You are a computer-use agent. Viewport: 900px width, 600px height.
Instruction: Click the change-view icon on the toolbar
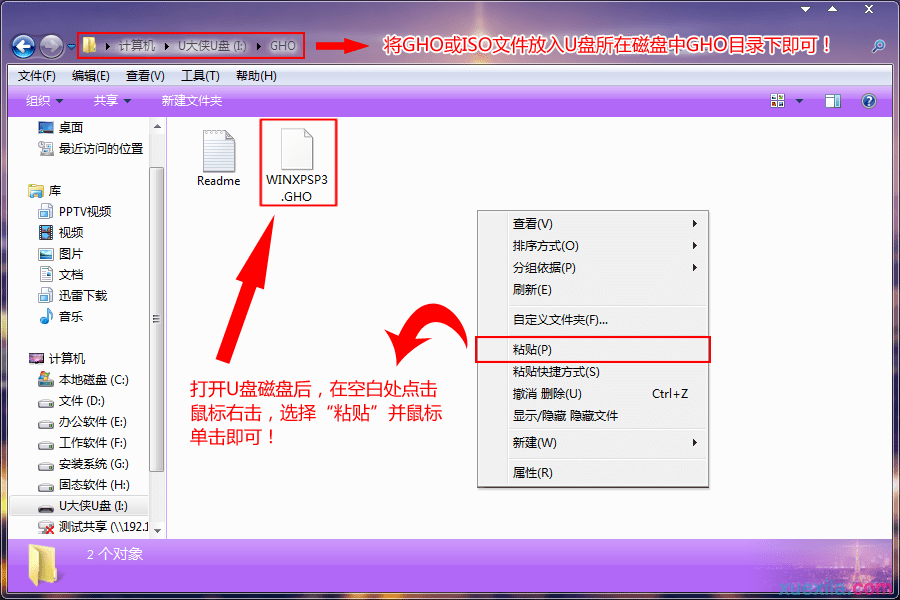tap(778, 100)
